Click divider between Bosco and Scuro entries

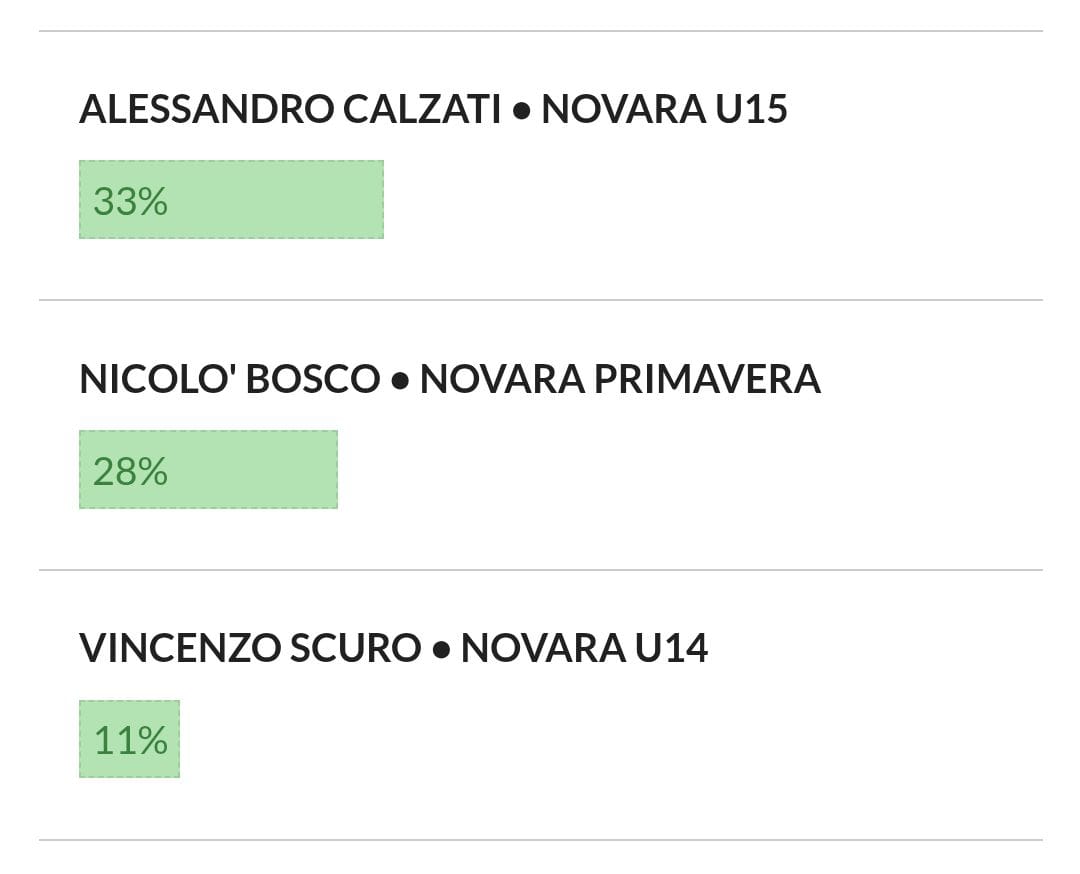pos(540,570)
